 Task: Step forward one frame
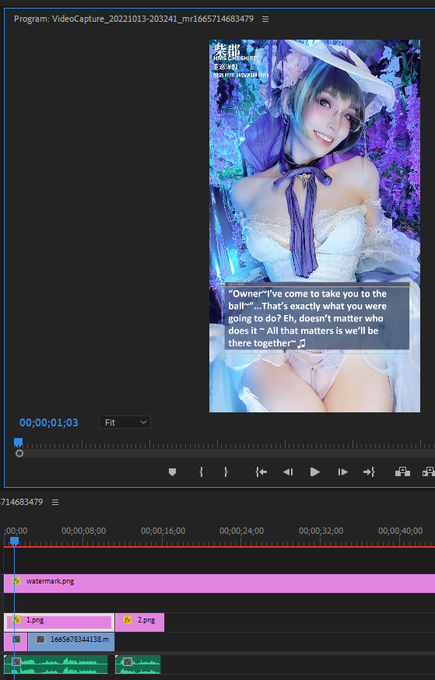(x=343, y=472)
